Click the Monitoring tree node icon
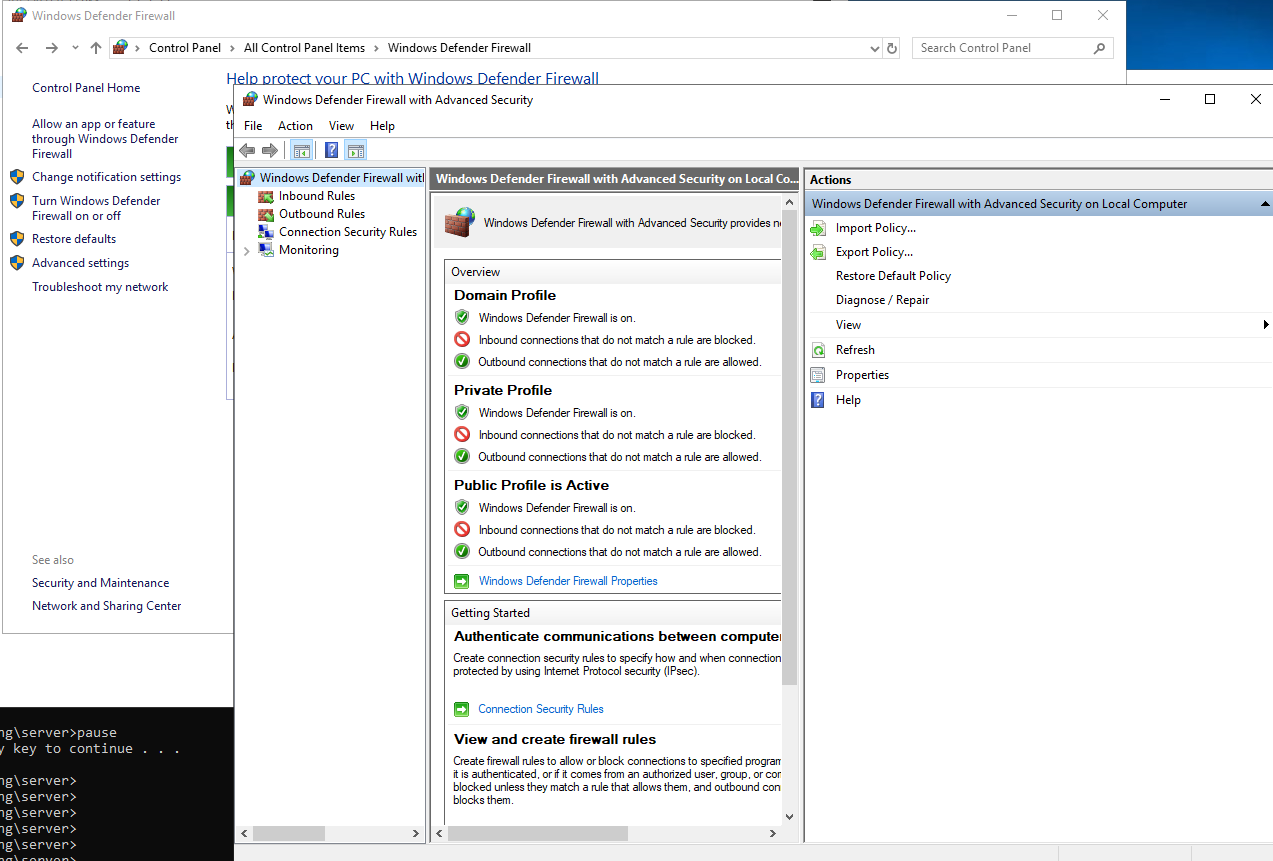Screen dimensions: 1273x861 (x=266, y=250)
